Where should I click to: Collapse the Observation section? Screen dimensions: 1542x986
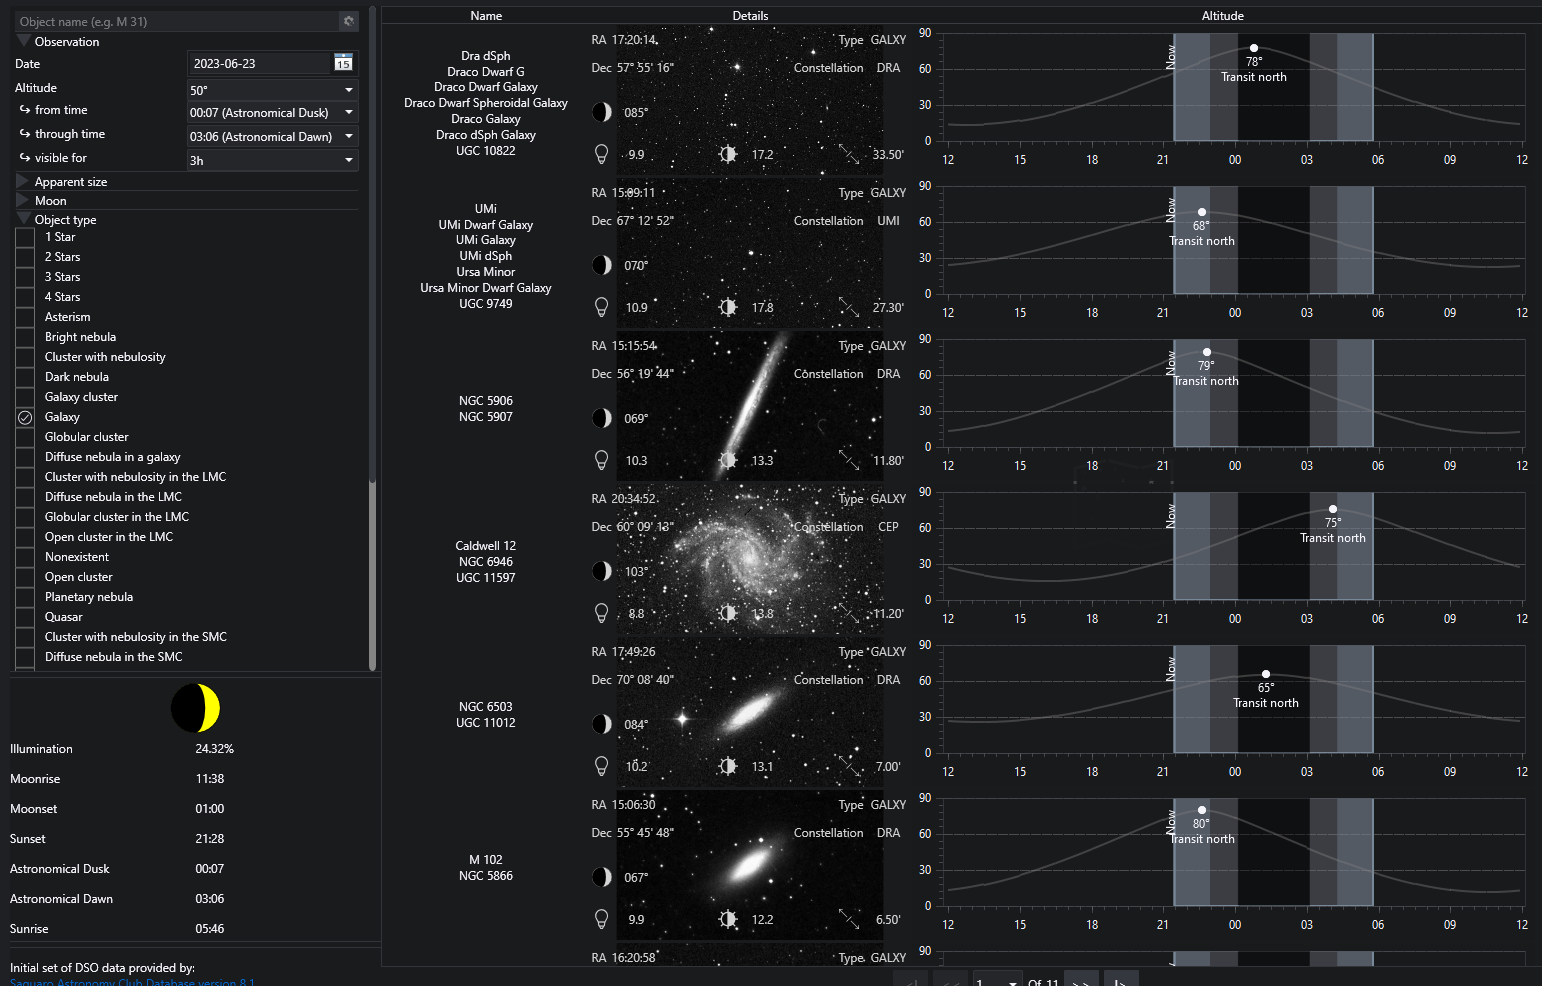coord(23,41)
